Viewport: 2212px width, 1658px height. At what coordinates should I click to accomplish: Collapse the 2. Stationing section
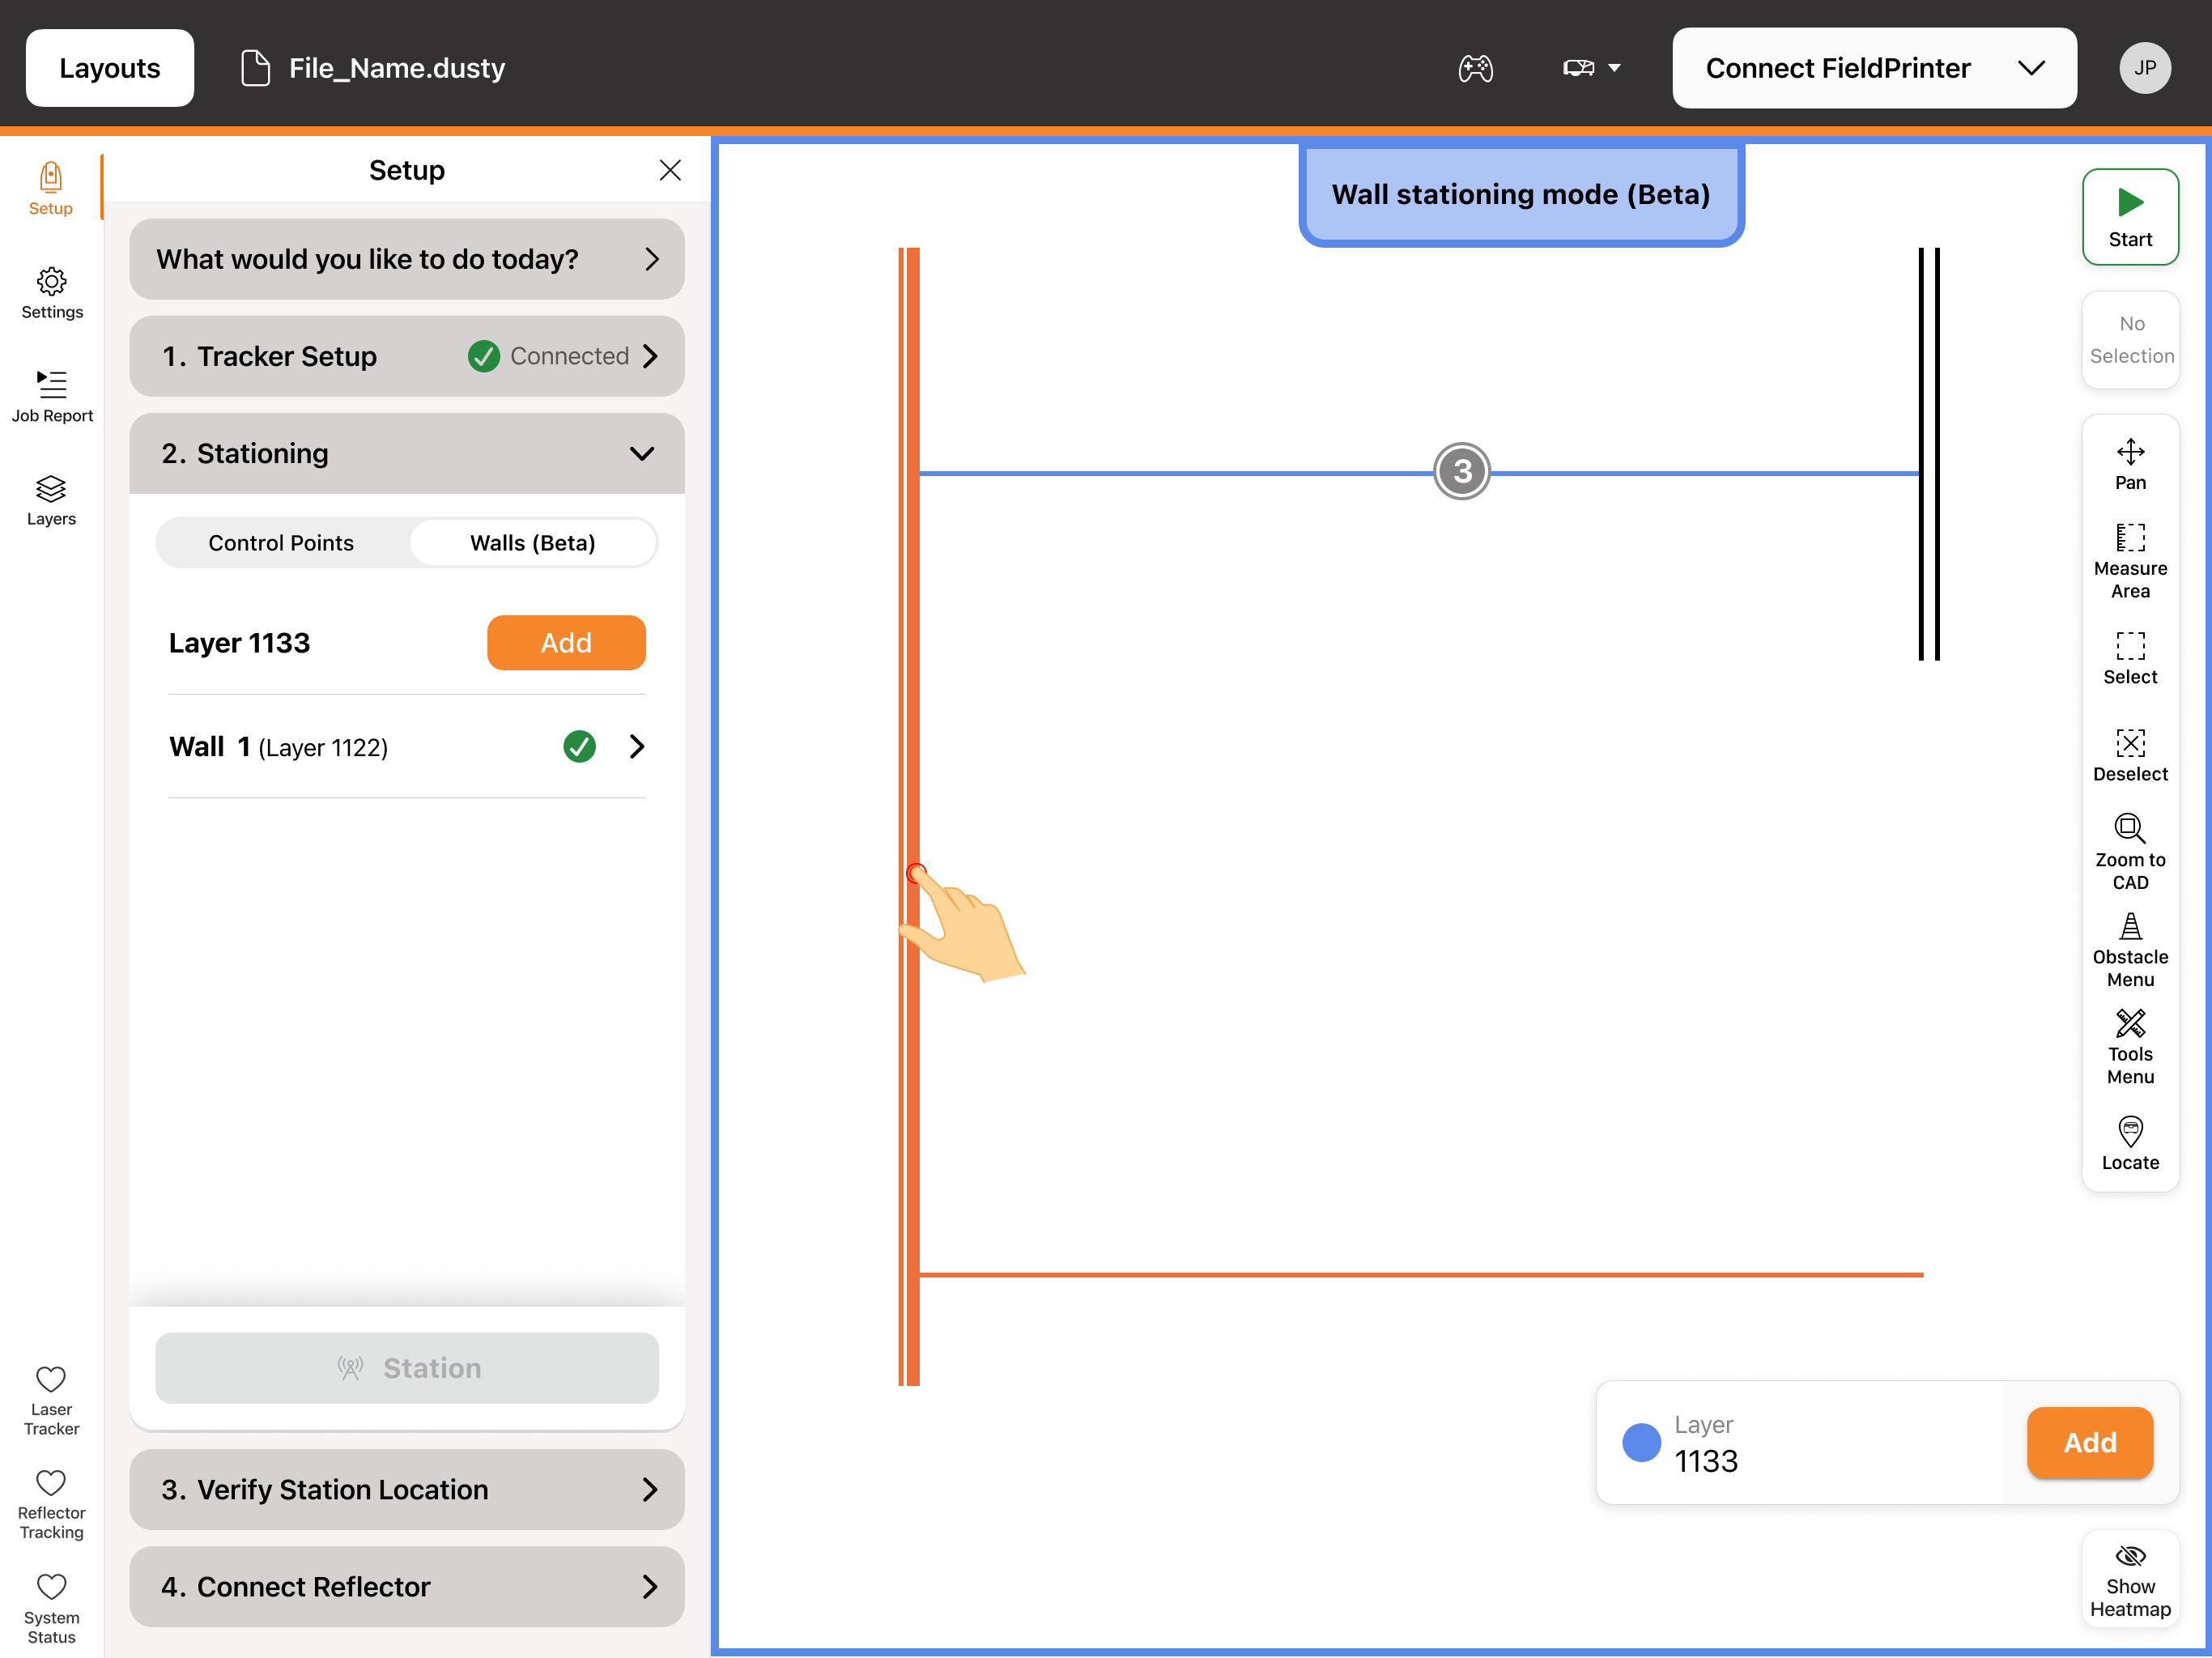click(x=407, y=453)
